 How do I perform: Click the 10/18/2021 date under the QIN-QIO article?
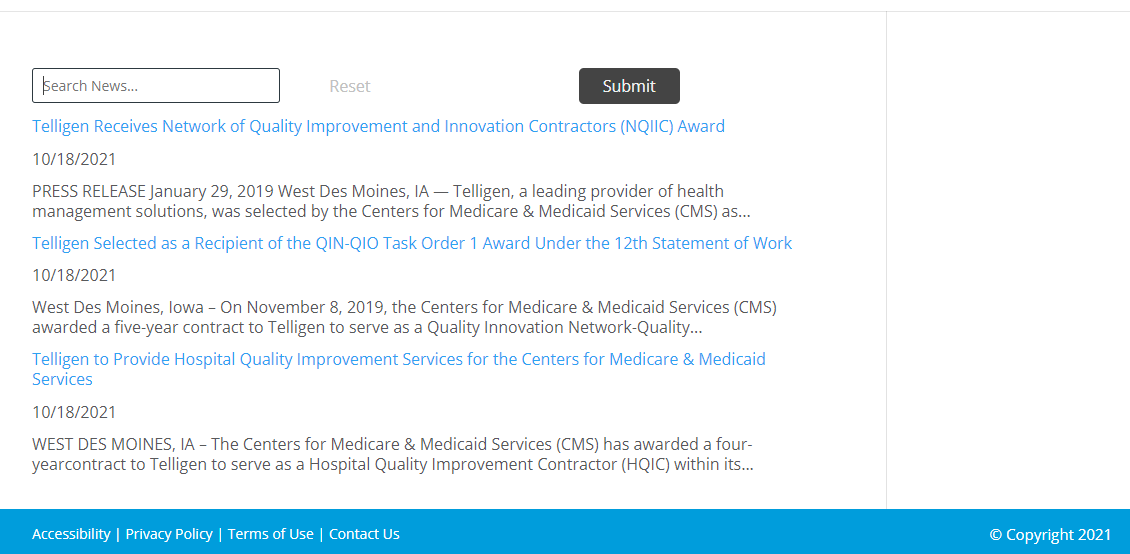pyautogui.click(x=74, y=275)
